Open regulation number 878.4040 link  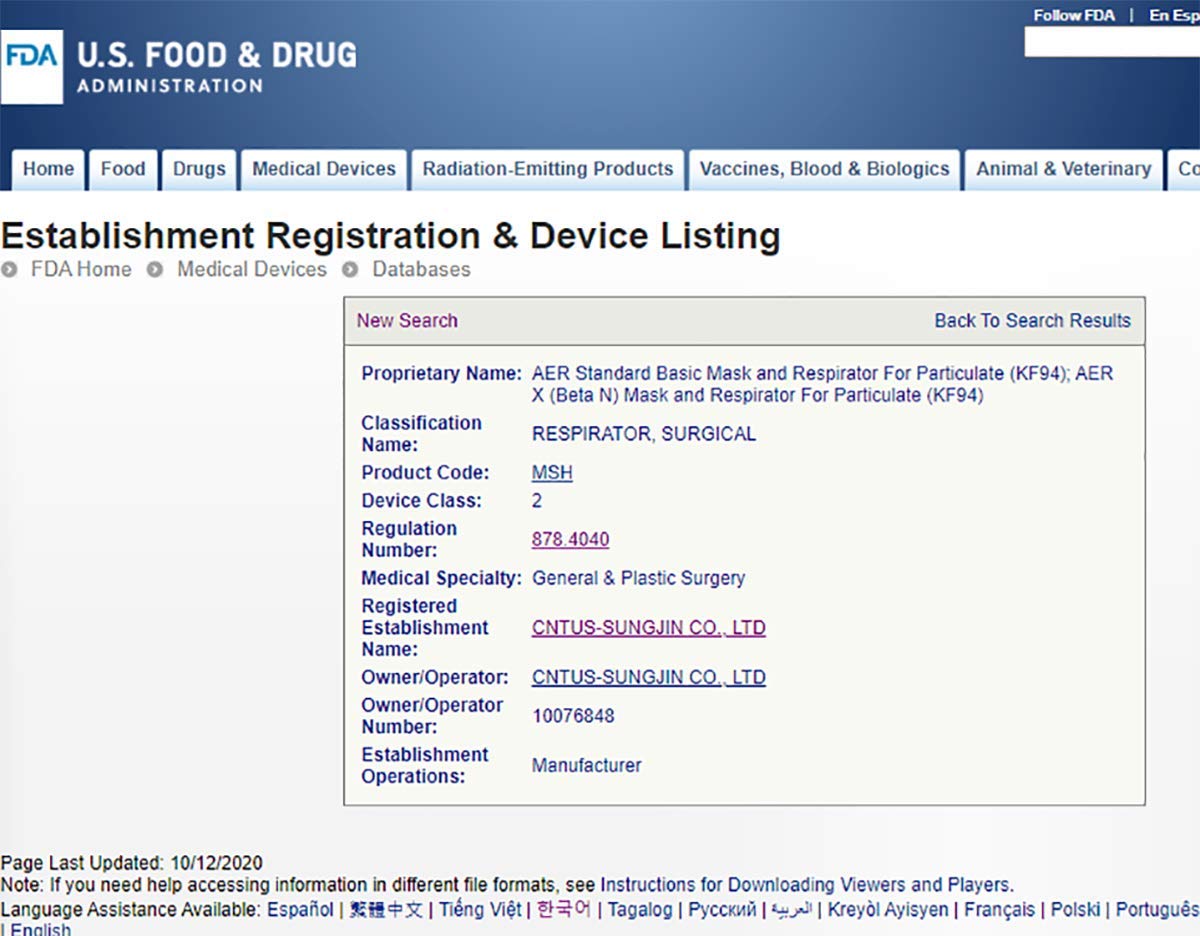point(570,540)
